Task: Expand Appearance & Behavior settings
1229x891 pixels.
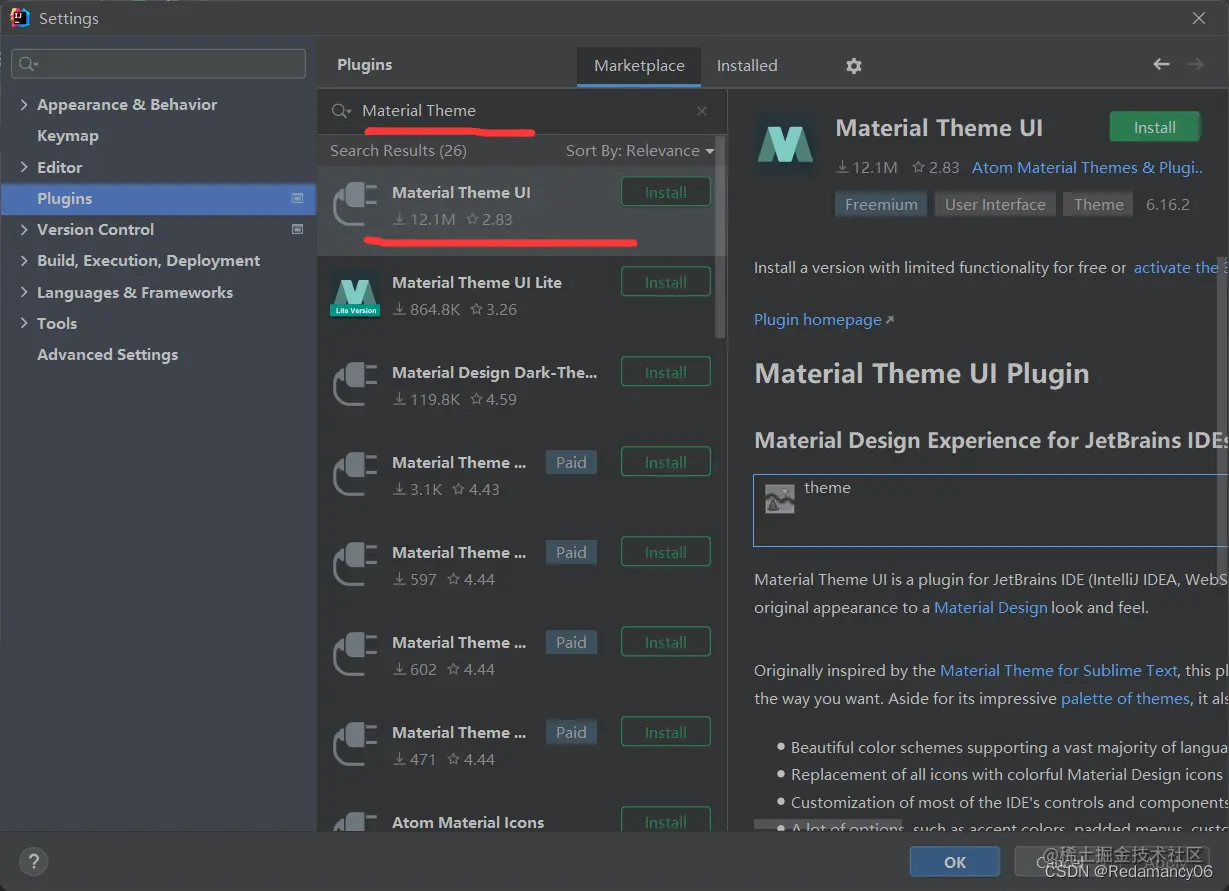Action: [24, 104]
